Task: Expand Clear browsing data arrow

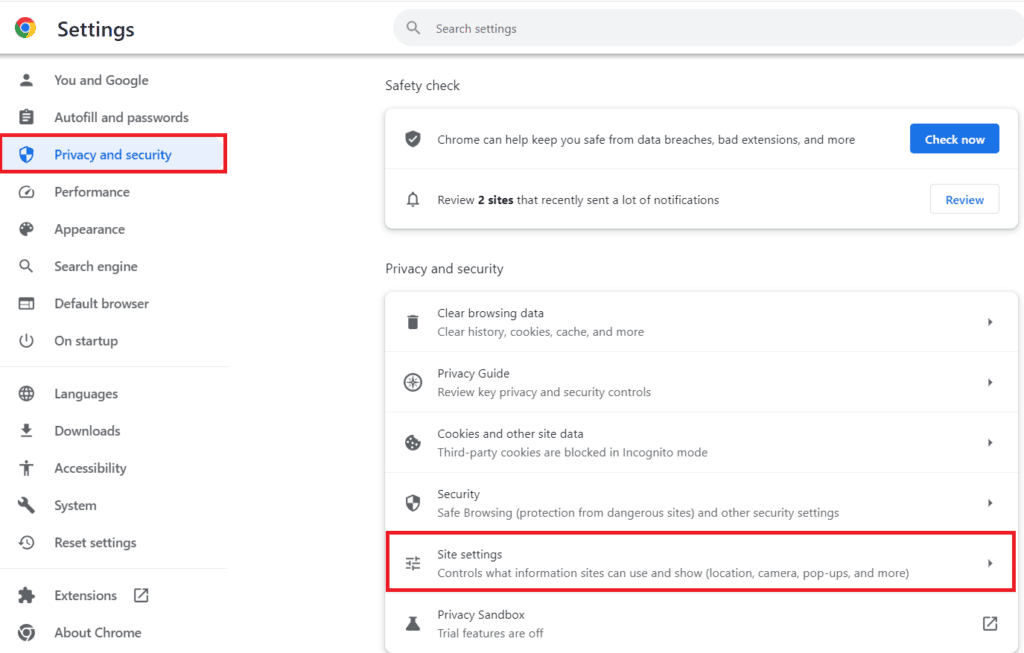Action: [x=990, y=322]
